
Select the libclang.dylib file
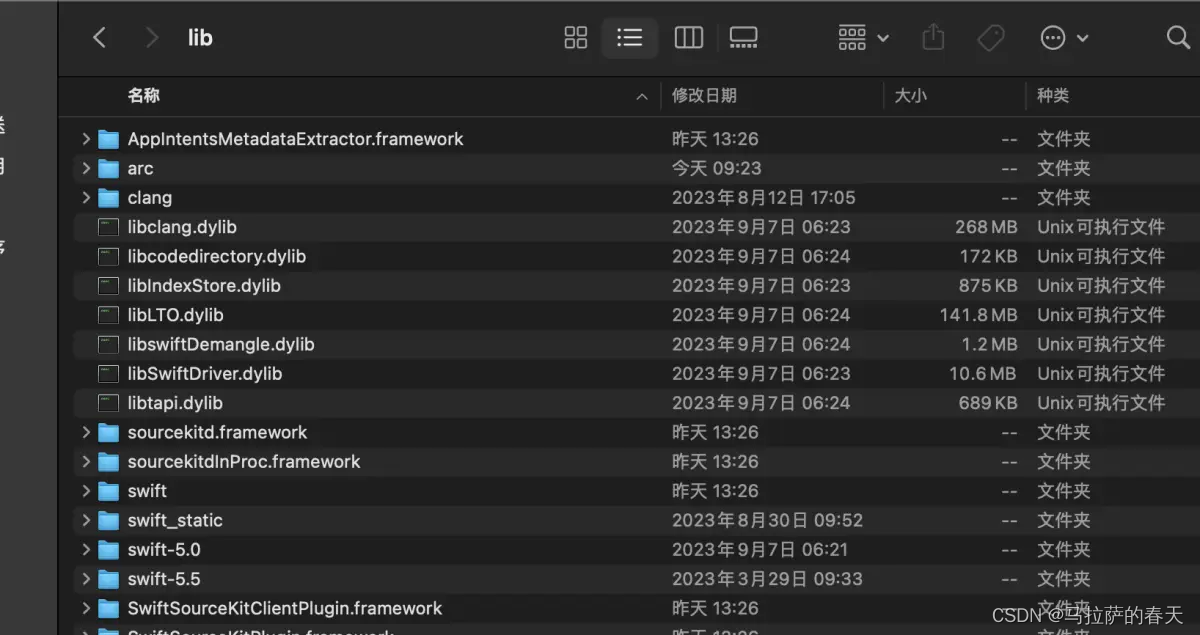[x=182, y=227]
